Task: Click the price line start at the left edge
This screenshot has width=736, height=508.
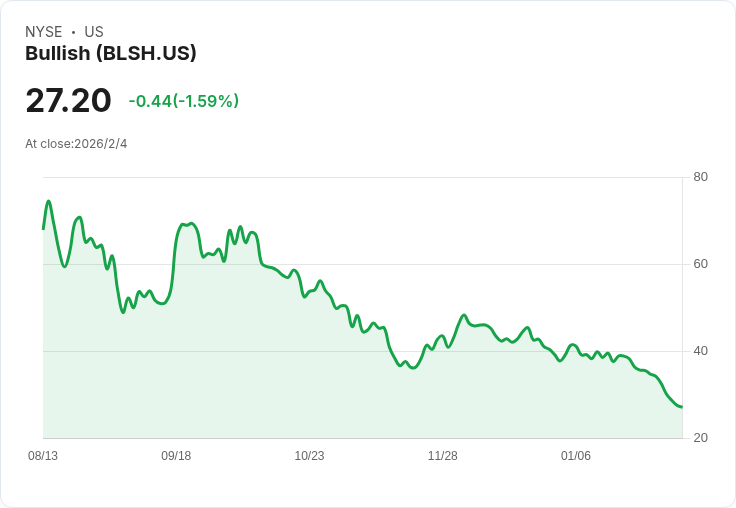Action: tap(43, 229)
